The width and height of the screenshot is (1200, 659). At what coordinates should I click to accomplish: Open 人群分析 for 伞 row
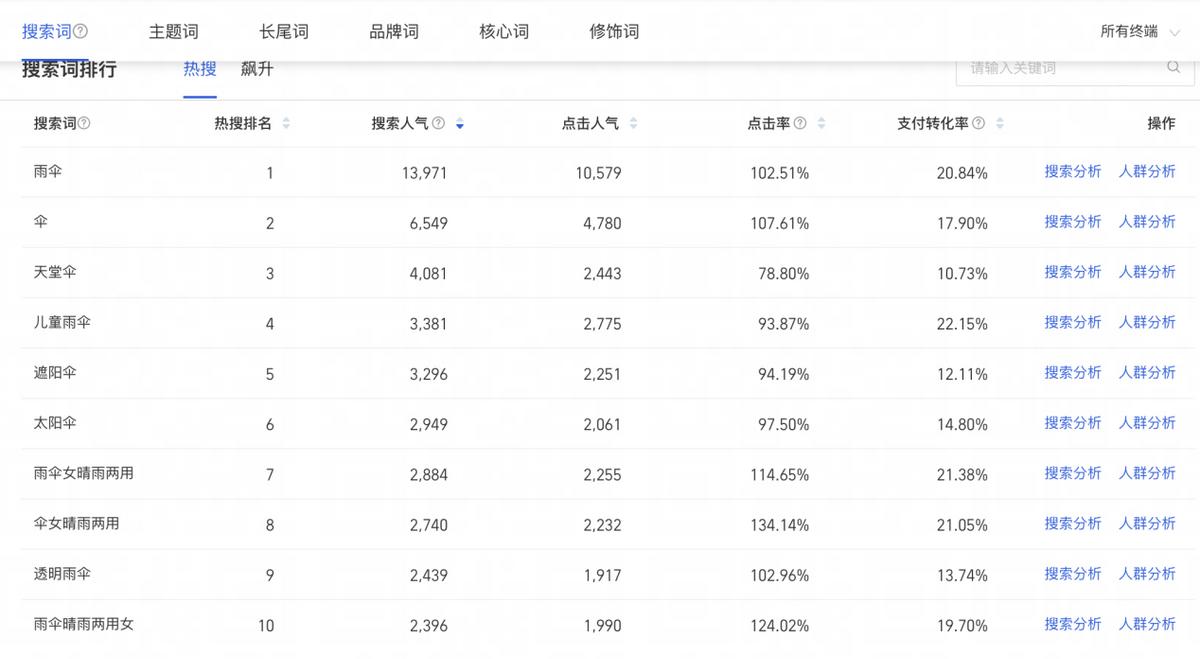pos(1147,222)
